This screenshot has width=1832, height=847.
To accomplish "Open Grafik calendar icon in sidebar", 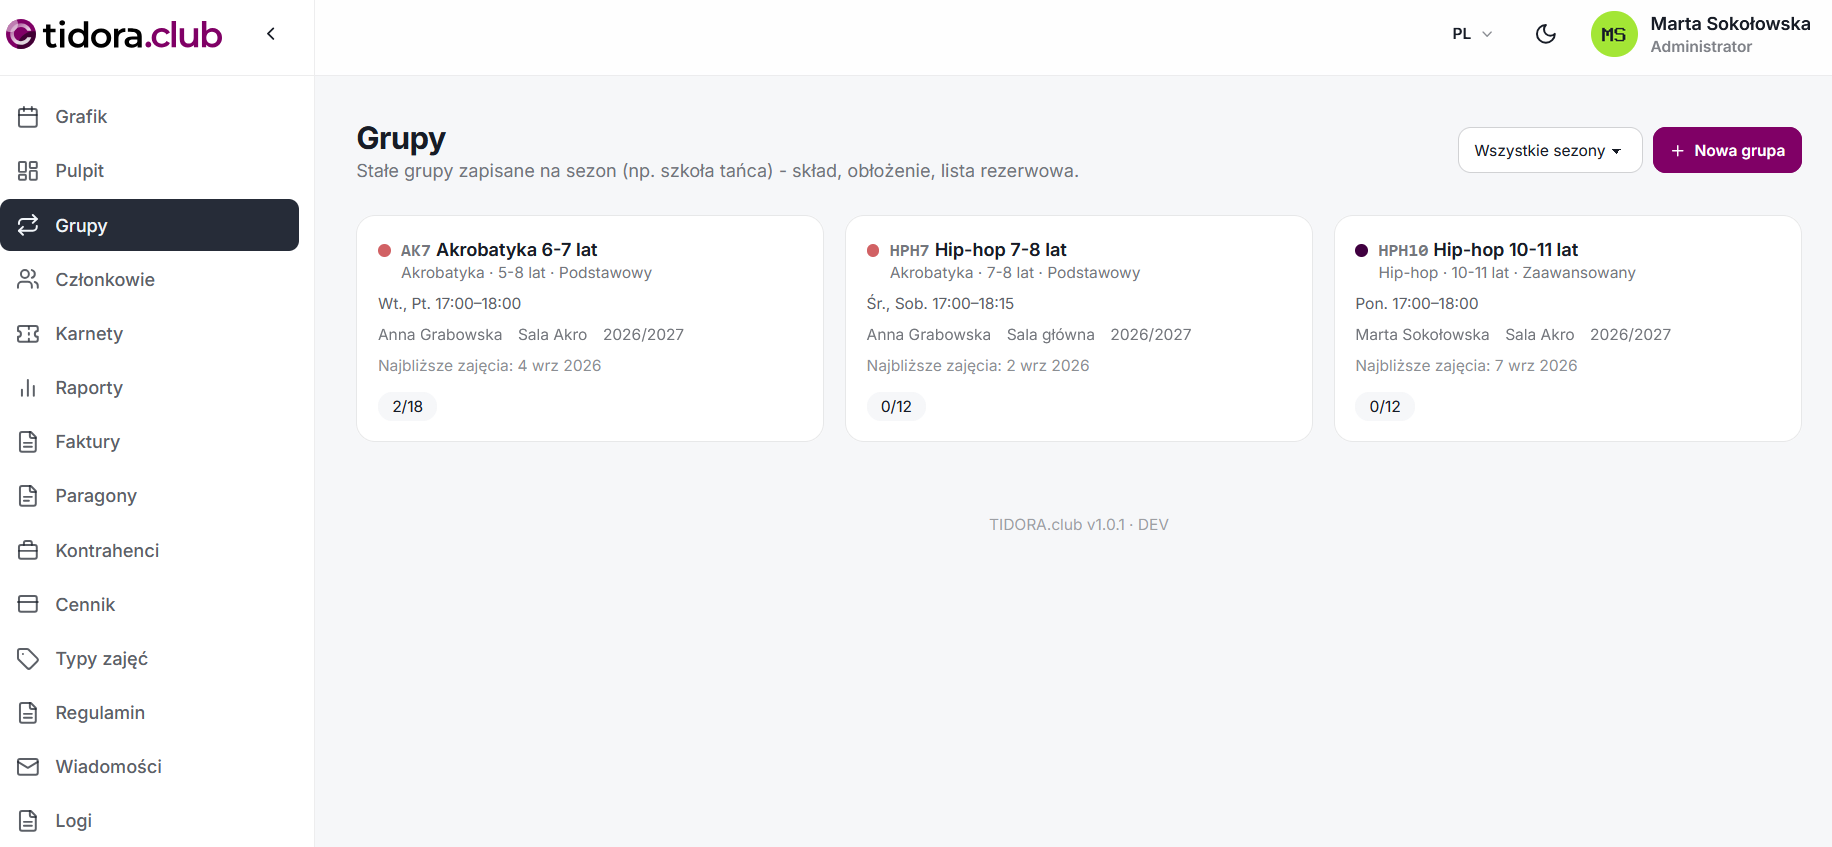I will coord(28,117).
